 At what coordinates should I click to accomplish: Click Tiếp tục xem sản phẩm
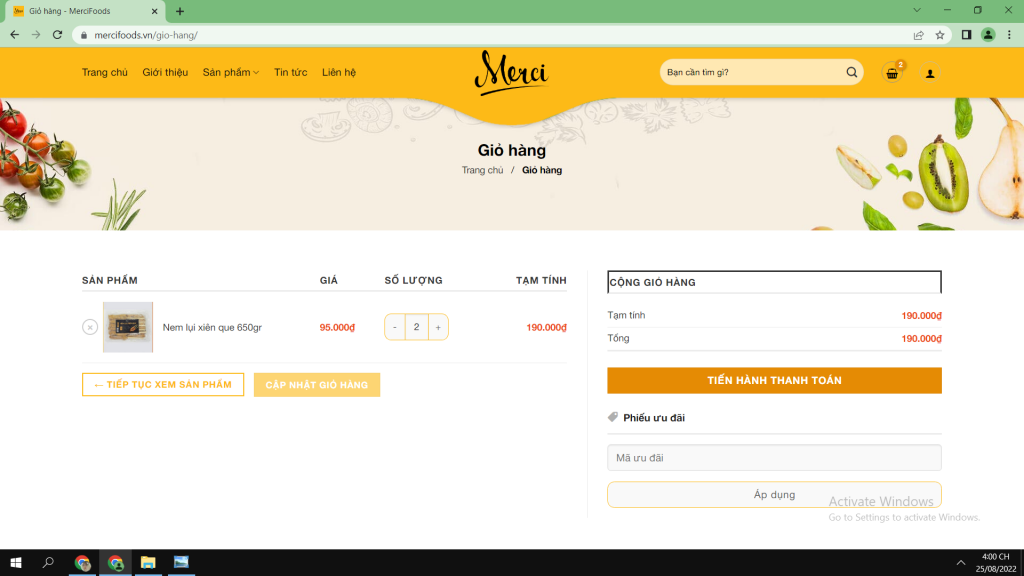coord(163,385)
